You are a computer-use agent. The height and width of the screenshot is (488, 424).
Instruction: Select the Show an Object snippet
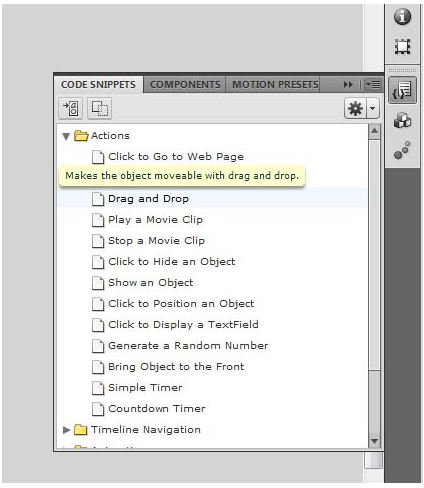click(x=151, y=283)
